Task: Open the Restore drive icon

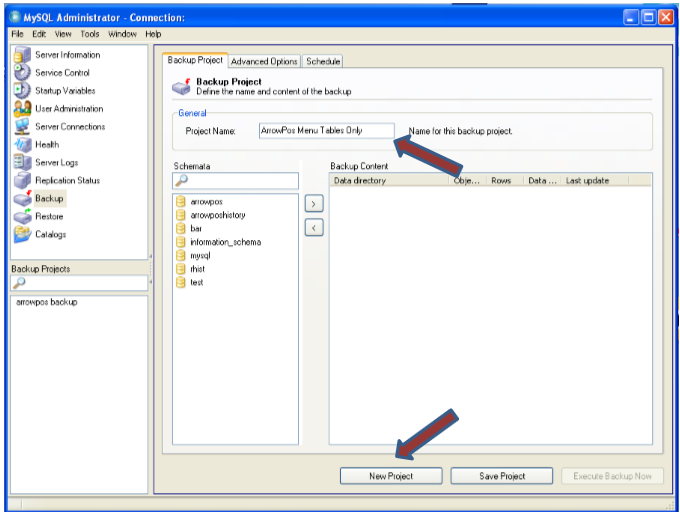Action: 23,216
